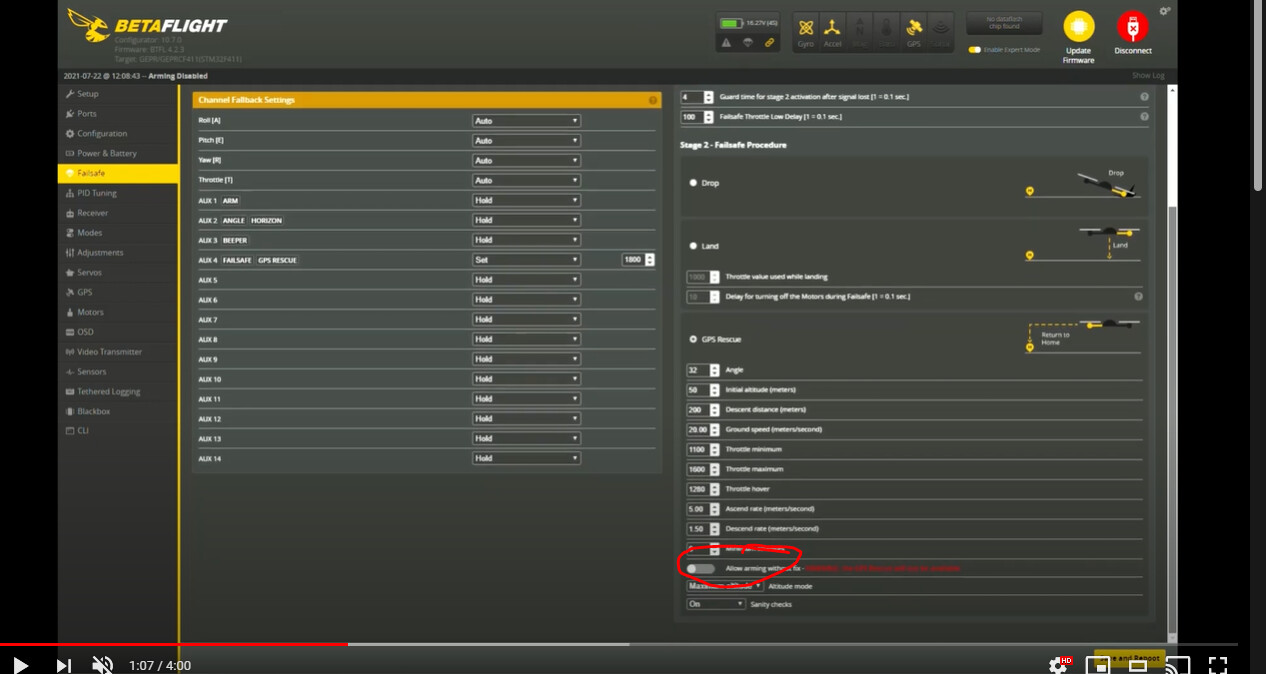Viewport: 1266px width, 674px height.
Task: Open the Sanity checks dropdown
Action: pyautogui.click(x=716, y=604)
